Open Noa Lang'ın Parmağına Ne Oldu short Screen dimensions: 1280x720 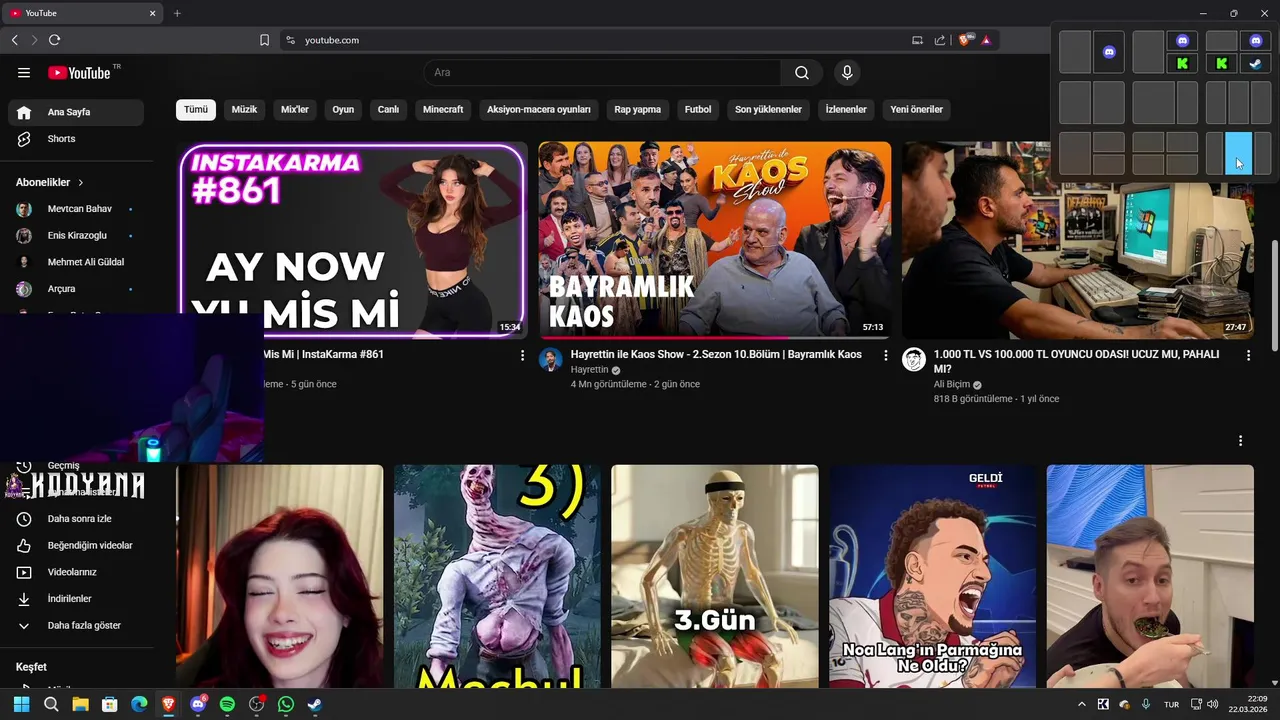(933, 576)
